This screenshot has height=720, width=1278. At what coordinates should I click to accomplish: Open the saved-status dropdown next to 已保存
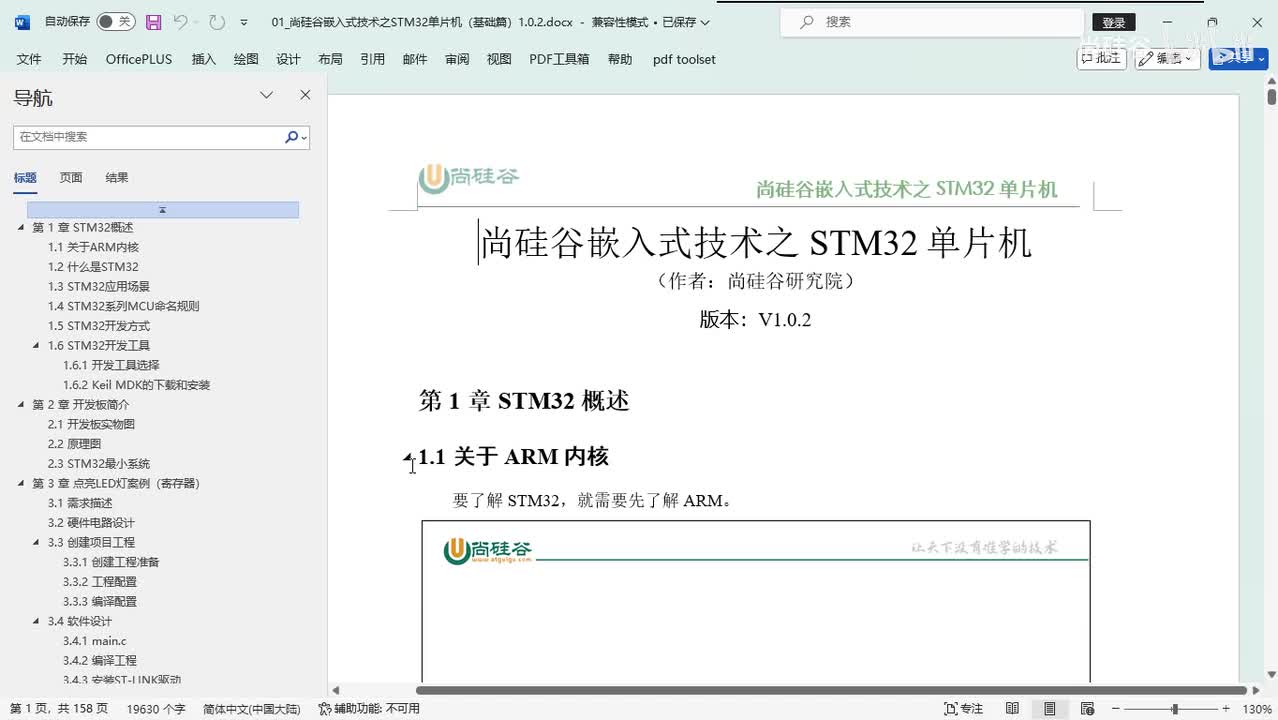tap(705, 22)
